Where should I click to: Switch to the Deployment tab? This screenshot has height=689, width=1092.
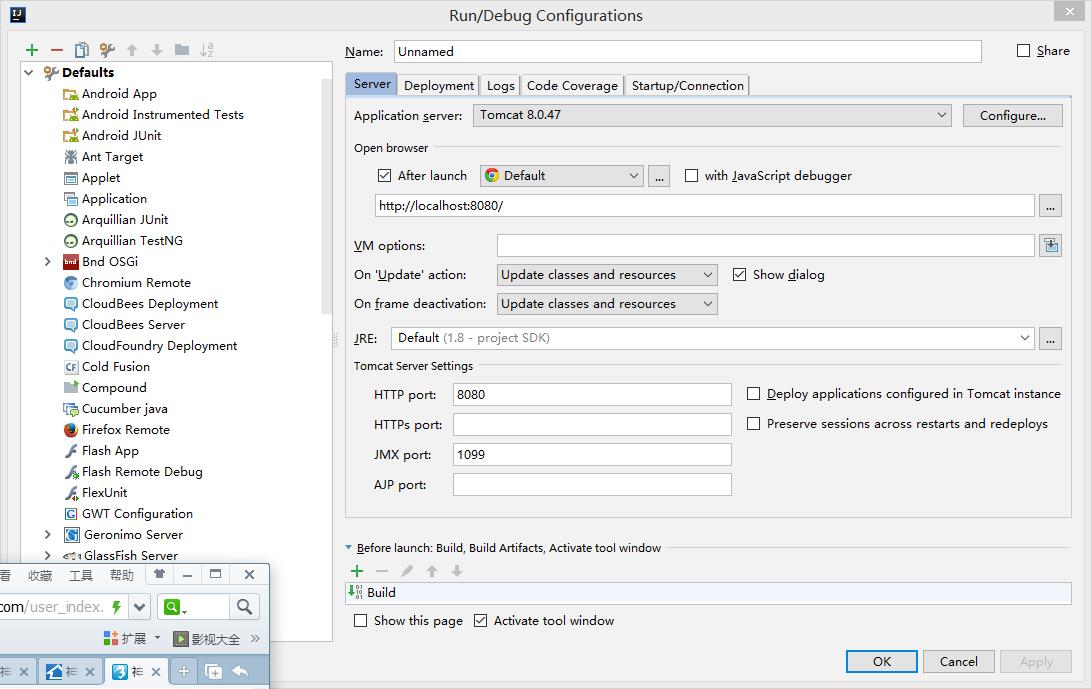[x=439, y=86]
